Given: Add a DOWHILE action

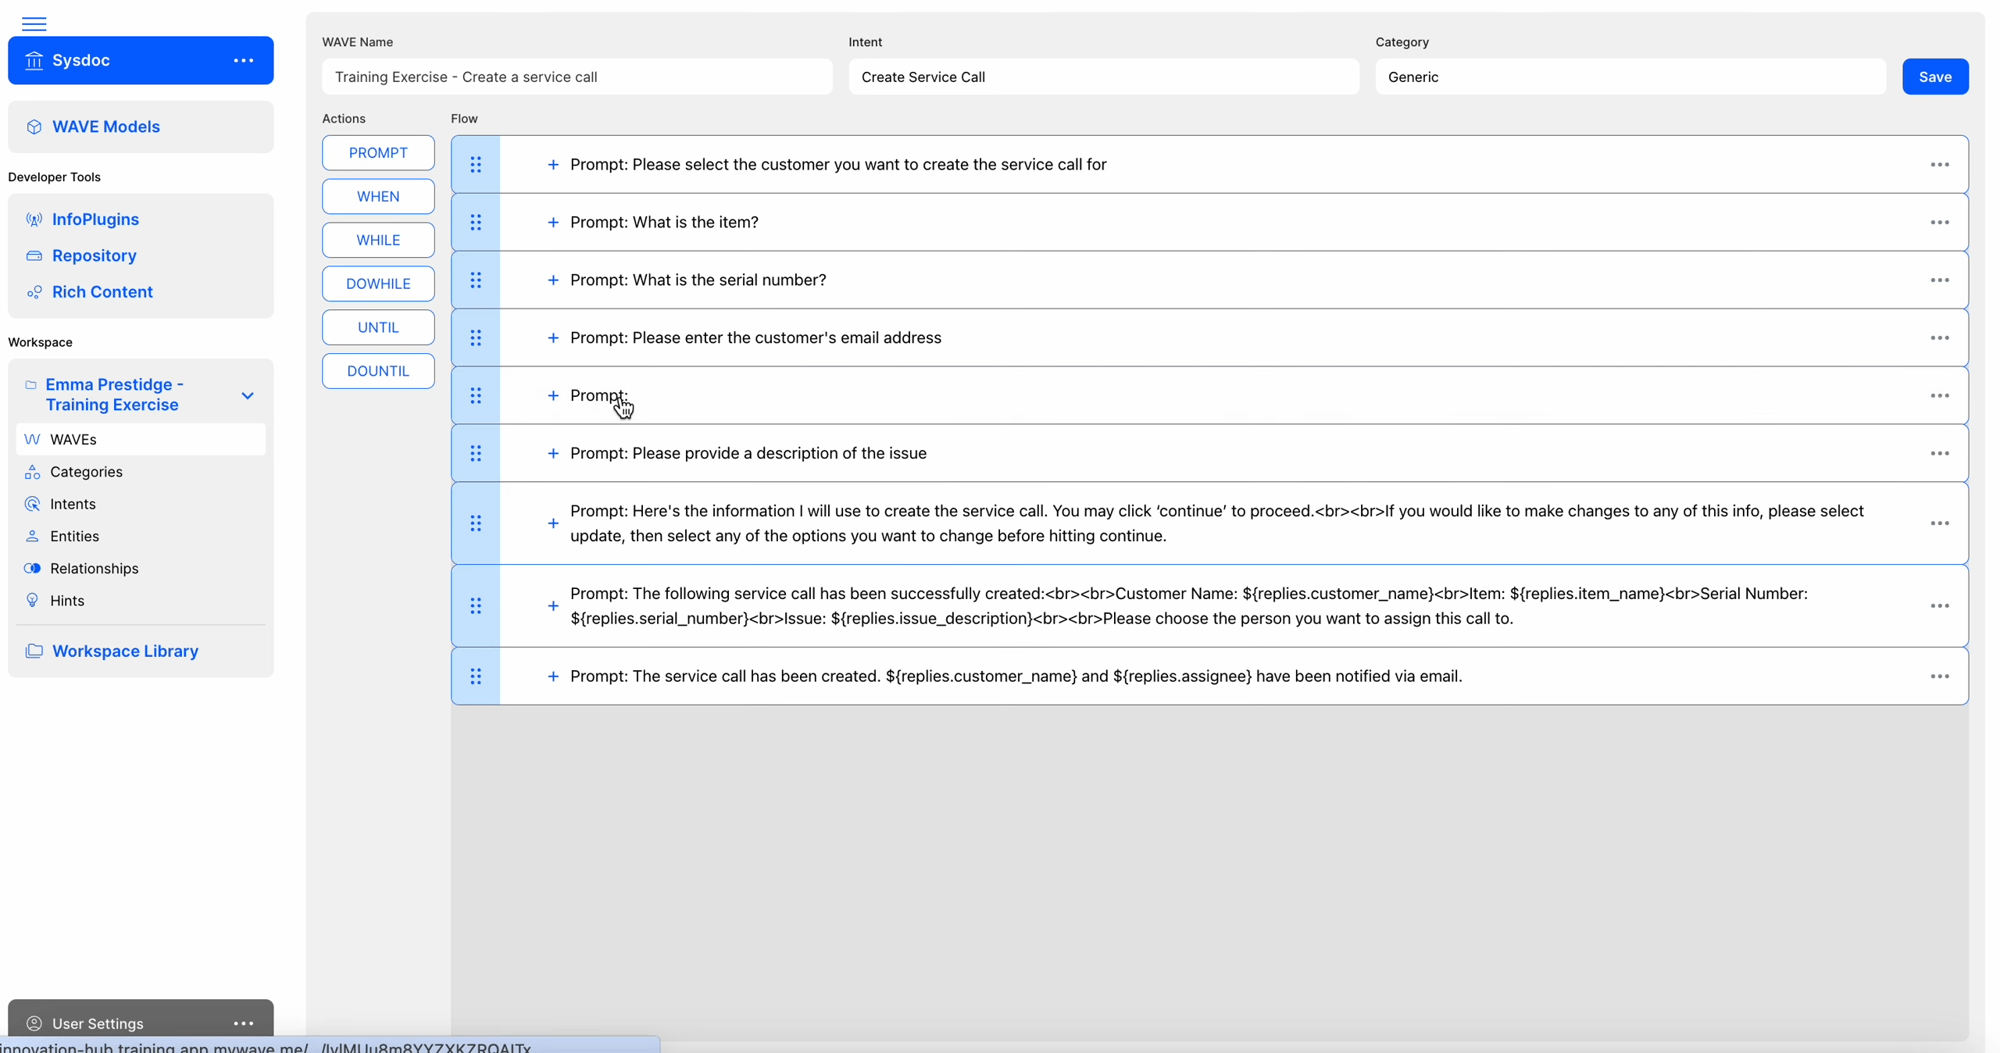Looking at the screenshot, I should (378, 284).
